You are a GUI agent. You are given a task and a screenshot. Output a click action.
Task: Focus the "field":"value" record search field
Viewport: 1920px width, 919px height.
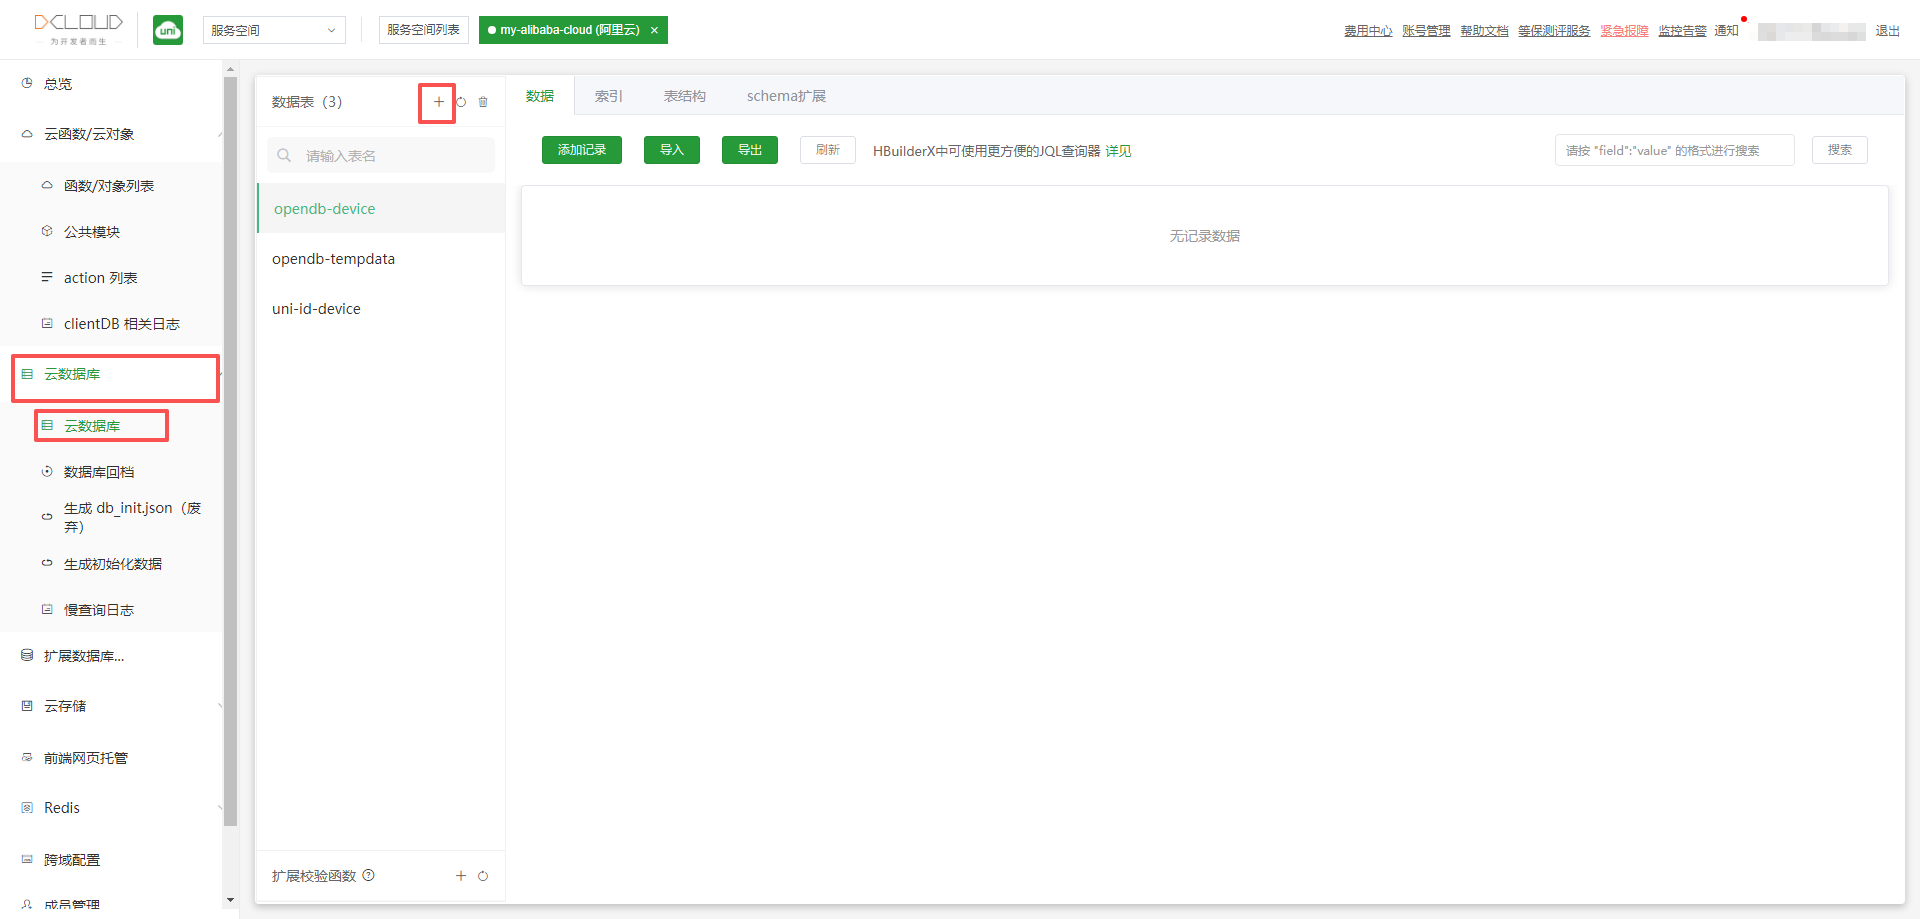[1675, 150]
